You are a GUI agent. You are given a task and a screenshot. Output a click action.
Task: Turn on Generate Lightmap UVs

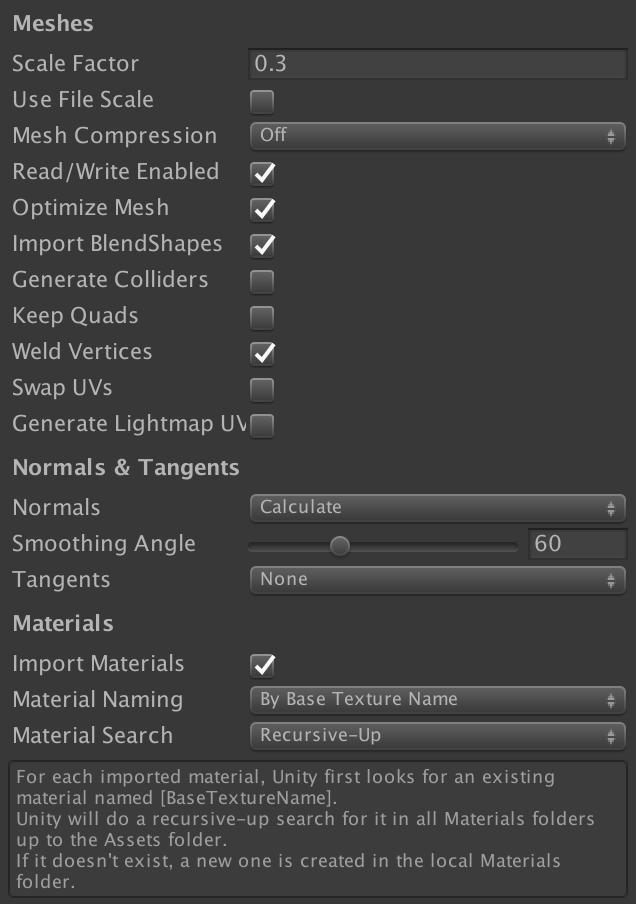pyautogui.click(x=261, y=424)
